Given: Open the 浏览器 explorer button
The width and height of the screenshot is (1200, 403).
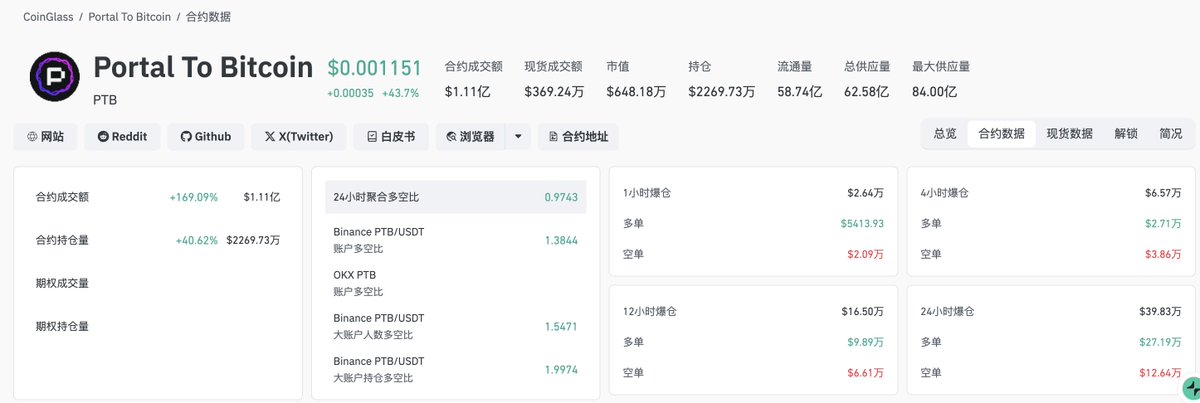Looking at the screenshot, I should 470,137.
